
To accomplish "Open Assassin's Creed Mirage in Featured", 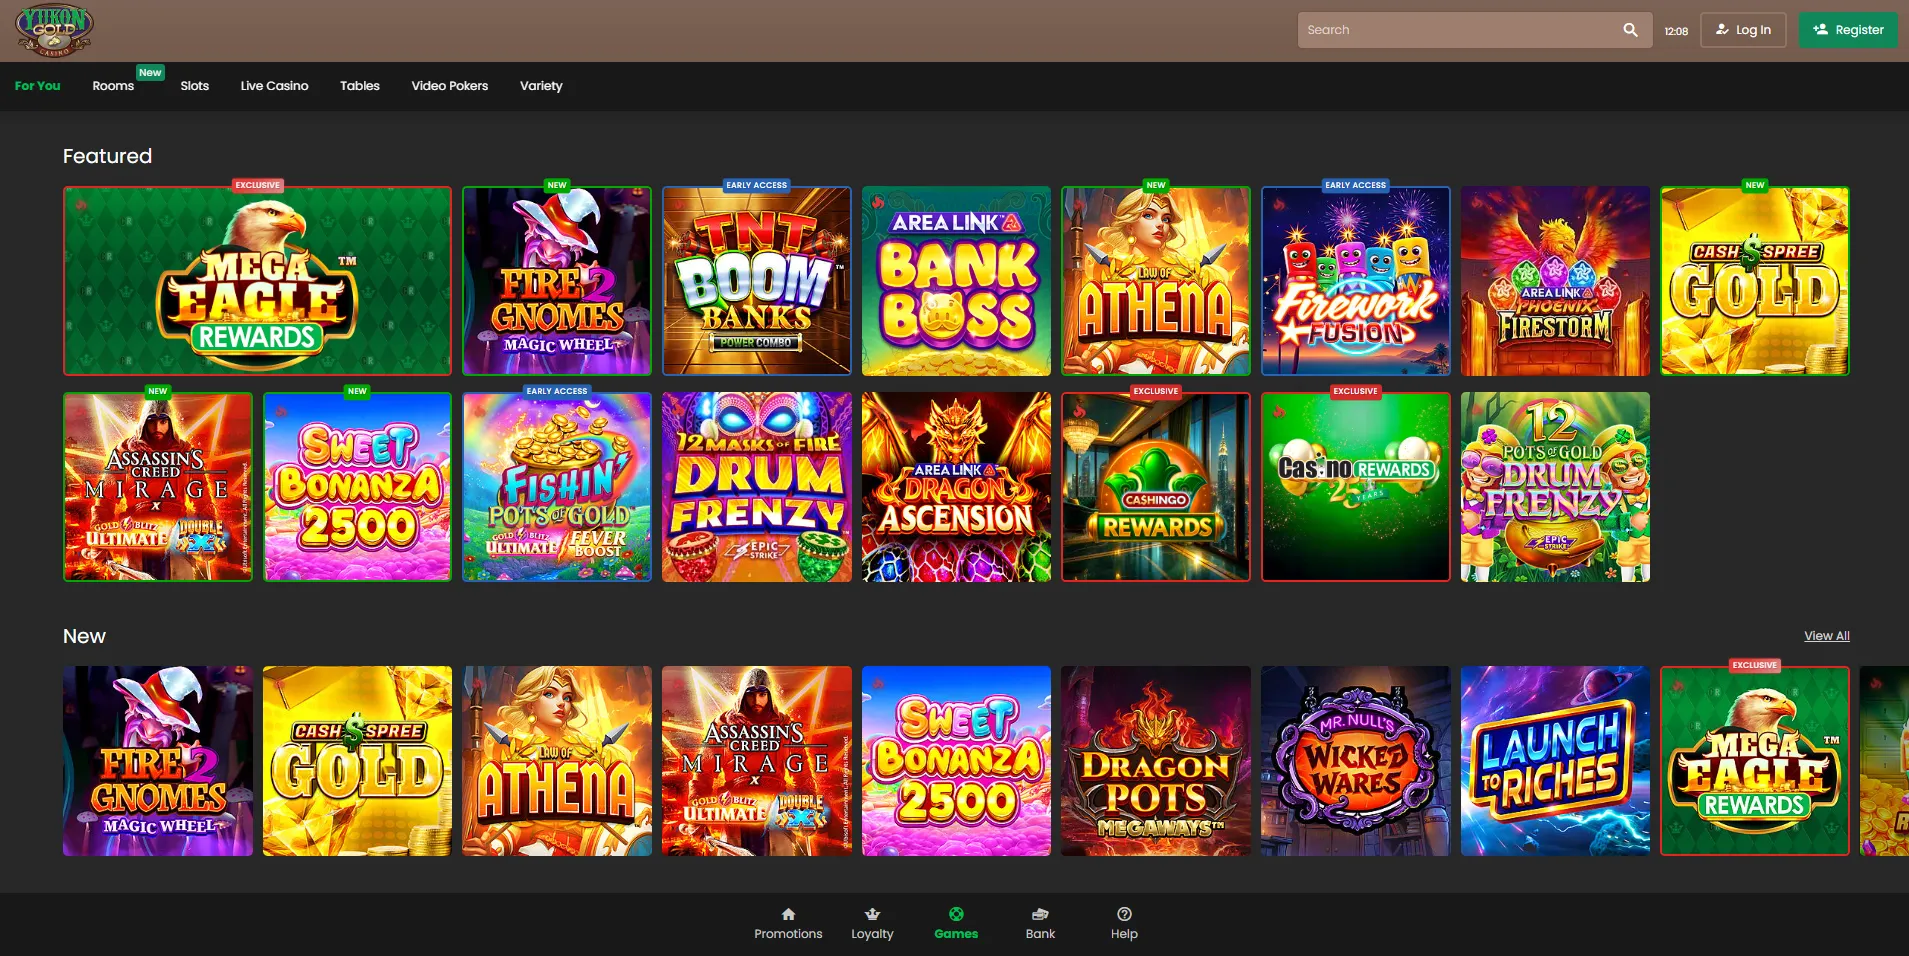I will pos(158,487).
